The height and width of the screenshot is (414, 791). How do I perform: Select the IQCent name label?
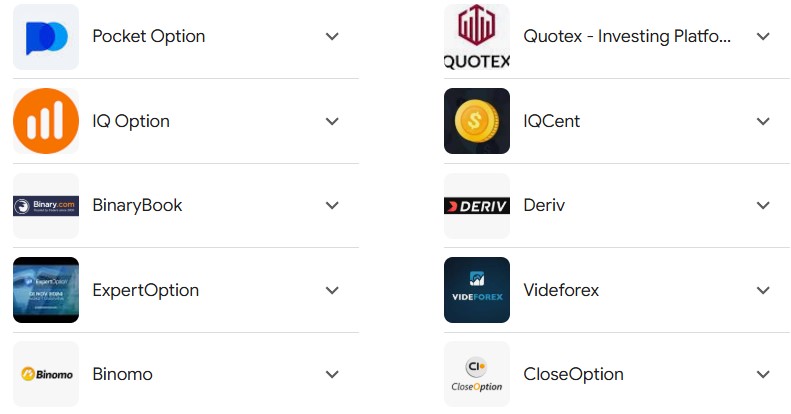(x=551, y=121)
